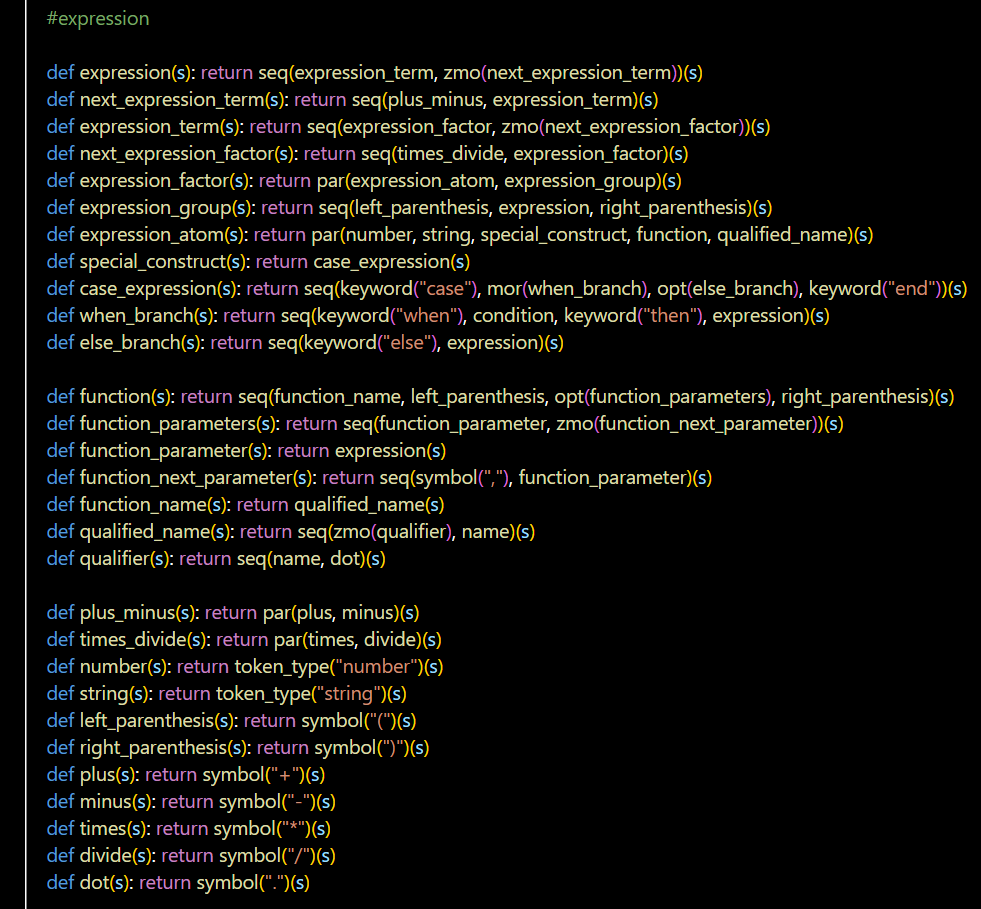Click the 'def expression_group(s)' definition name
This screenshot has height=909, width=981.
pyautogui.click(x=155, y=207)
